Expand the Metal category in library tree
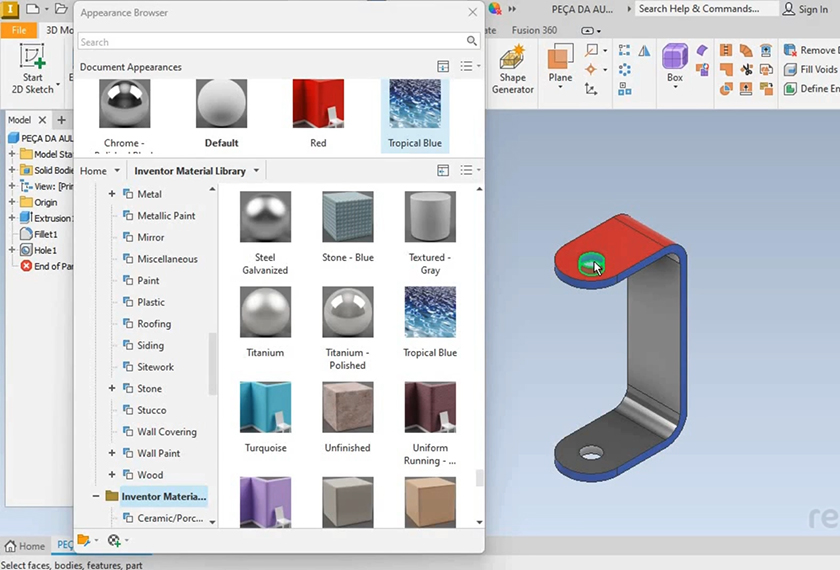The image size is (840, 570). [x=112, y=194]
